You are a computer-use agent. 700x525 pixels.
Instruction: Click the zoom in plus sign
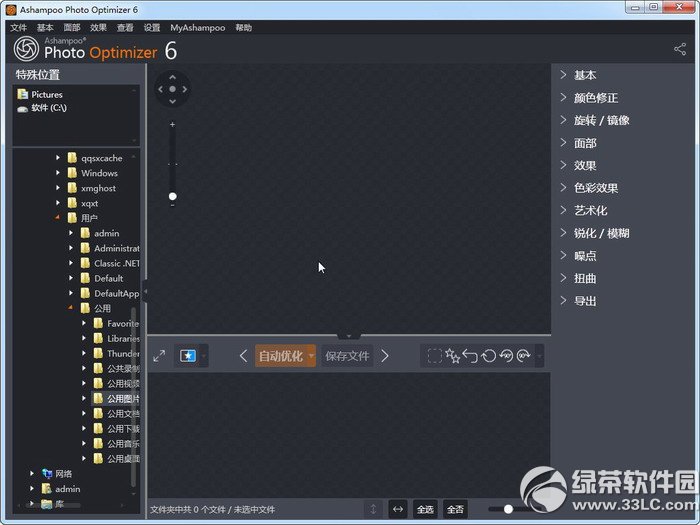tap(172, 125)
